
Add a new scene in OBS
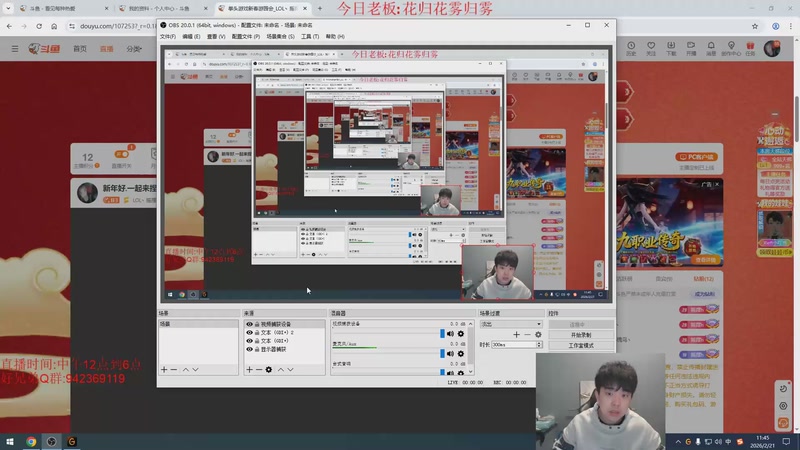tap(164, 369)
